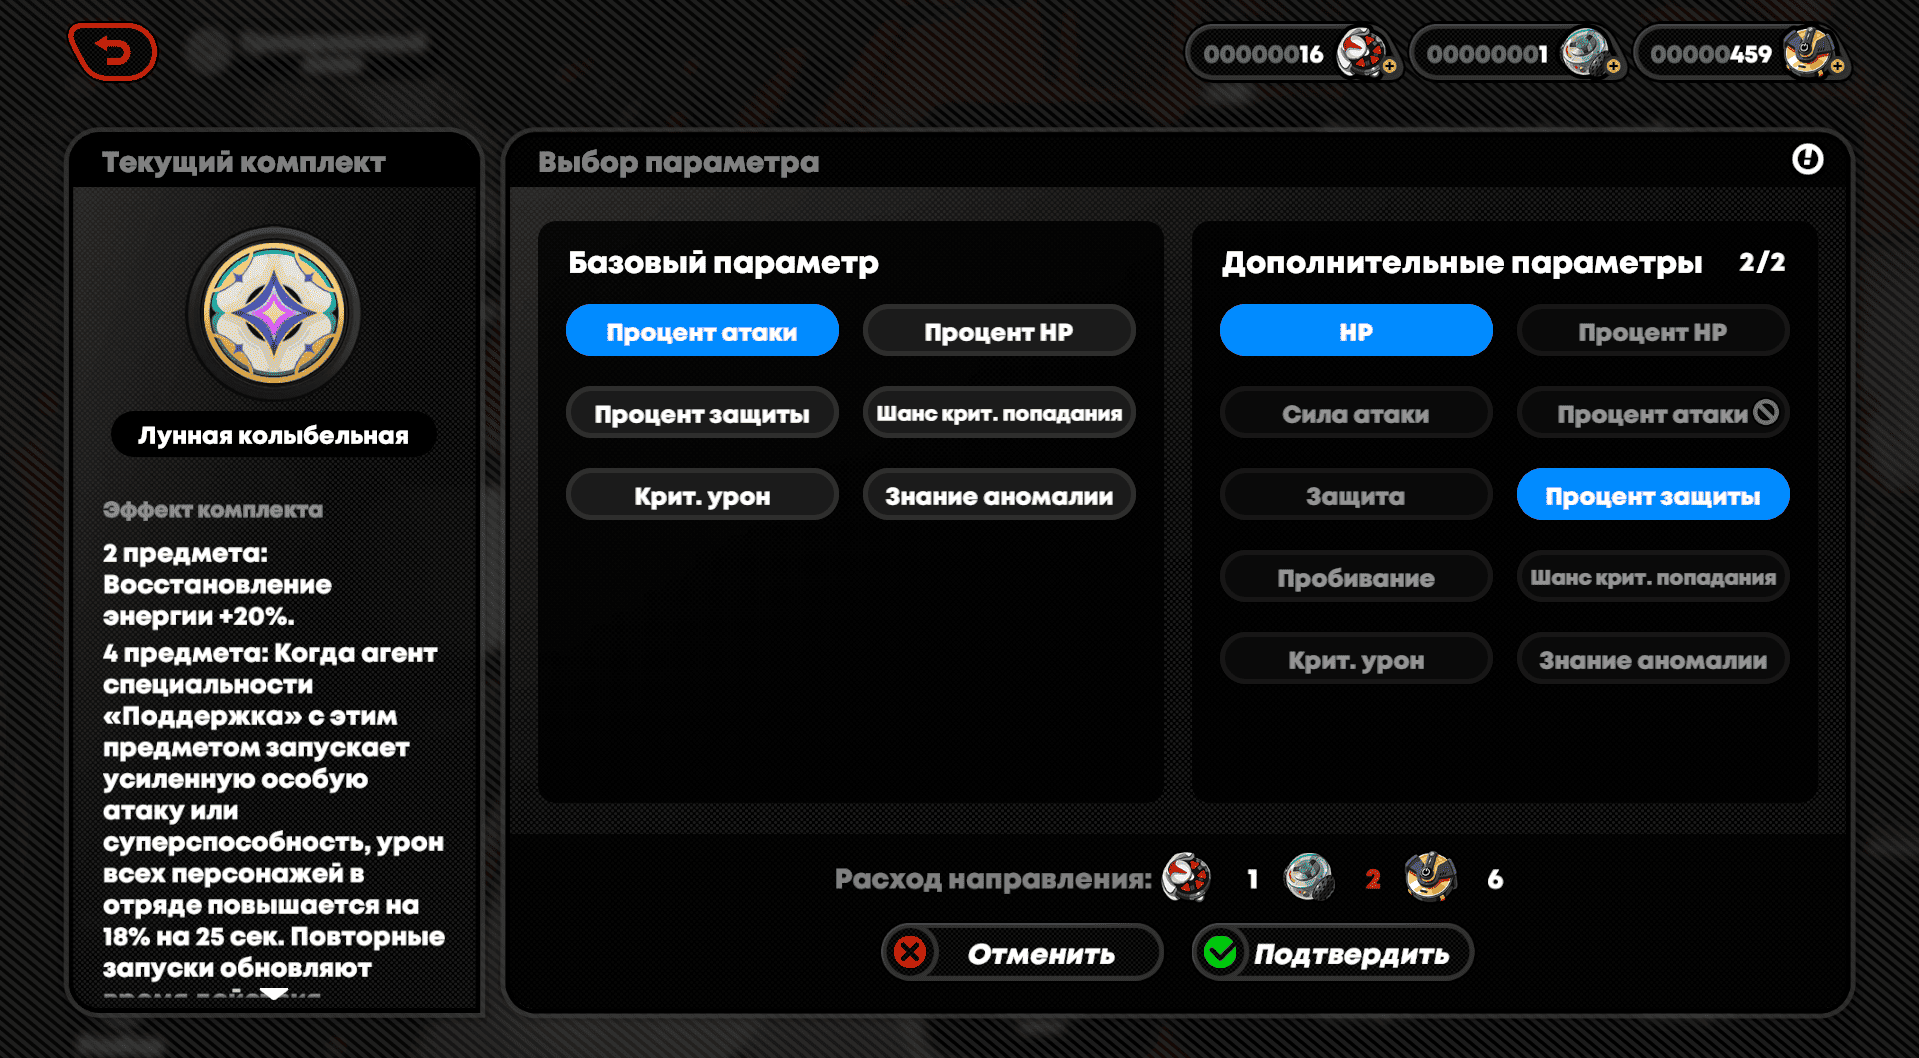This screenshot has height=1058, width=1919.
Task: Click the Лунная колыбельная set disc icon
Action: 274,314
